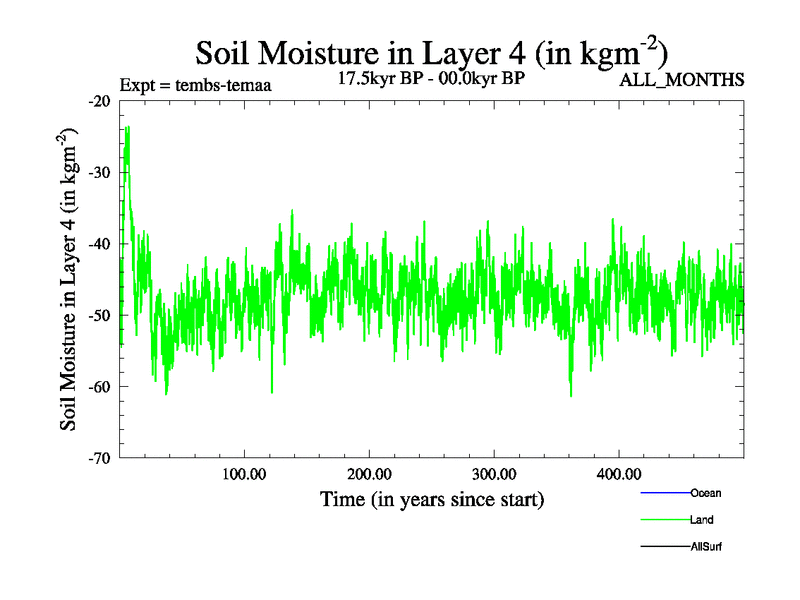Screen dimensions: 800x600
Task: Click the black AllSurf legend line
Action: [x=664, y=547]
